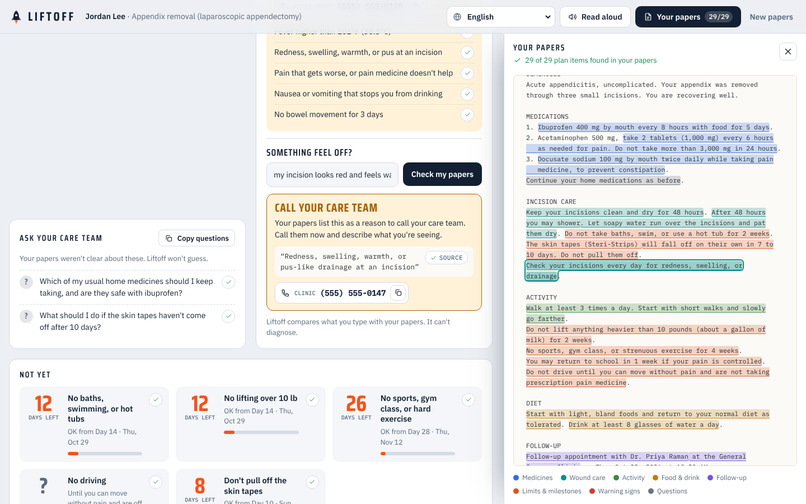Check off Don't pull off skin tapes card
Viewport: 806px width, 504px height.
coord(312,482)
